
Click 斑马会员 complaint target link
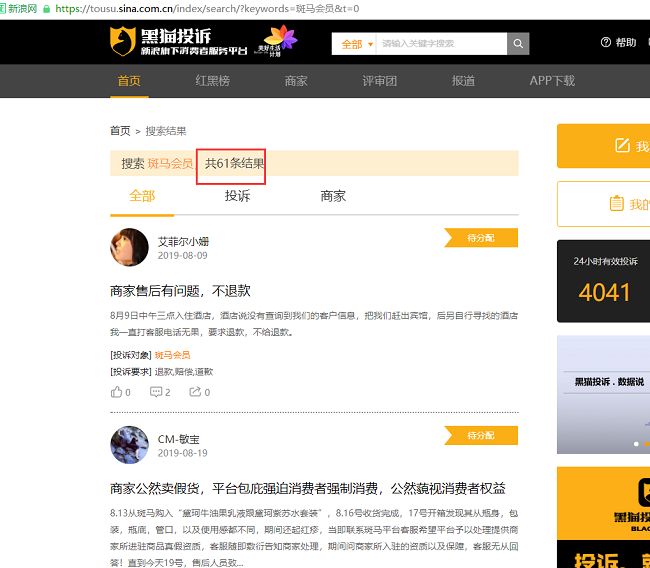(x=172, y=355)
